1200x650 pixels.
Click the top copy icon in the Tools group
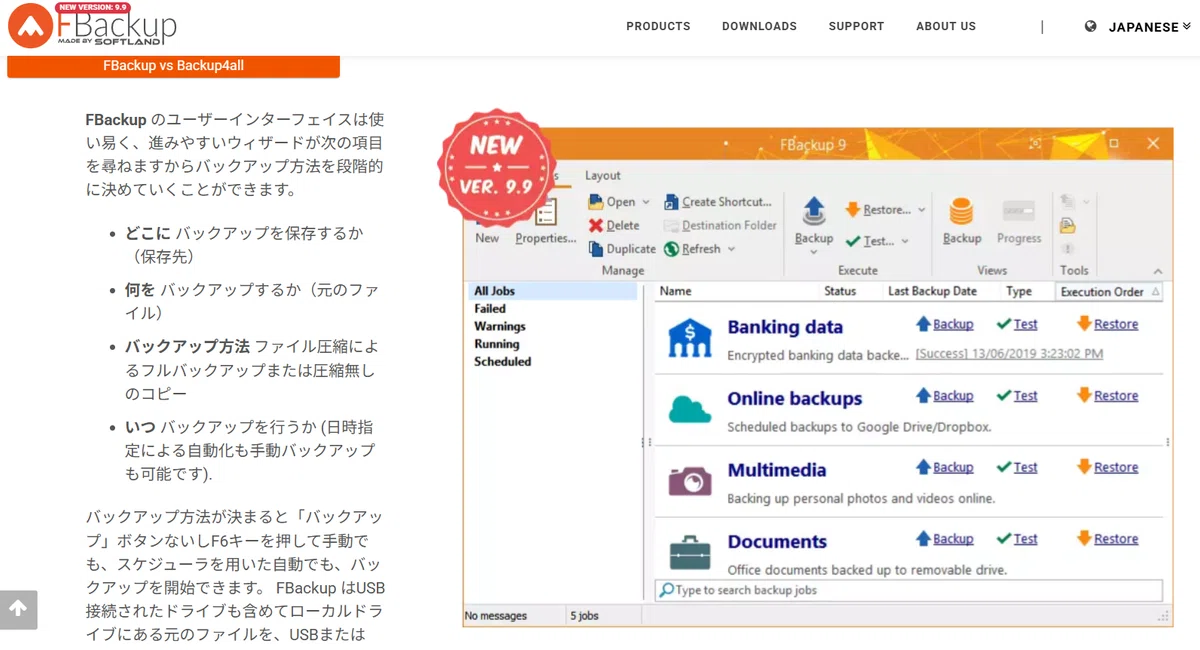point(1067,202)
